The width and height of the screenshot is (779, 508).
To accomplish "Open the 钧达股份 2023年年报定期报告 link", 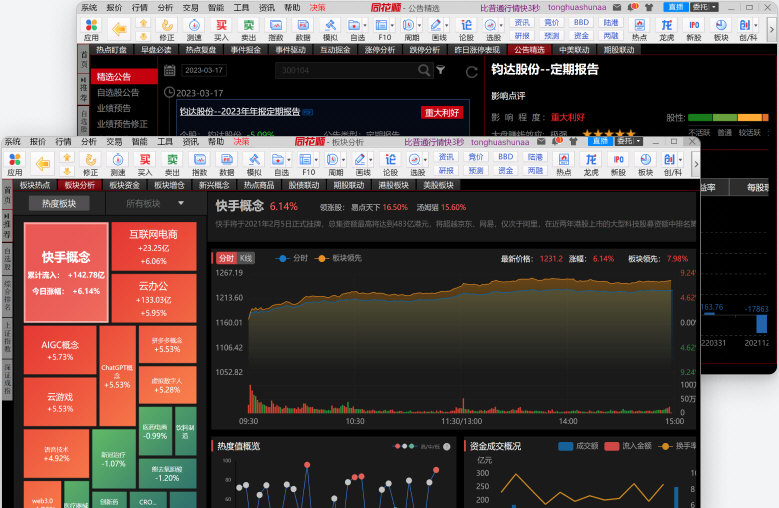I will click(x=240, y=112).
